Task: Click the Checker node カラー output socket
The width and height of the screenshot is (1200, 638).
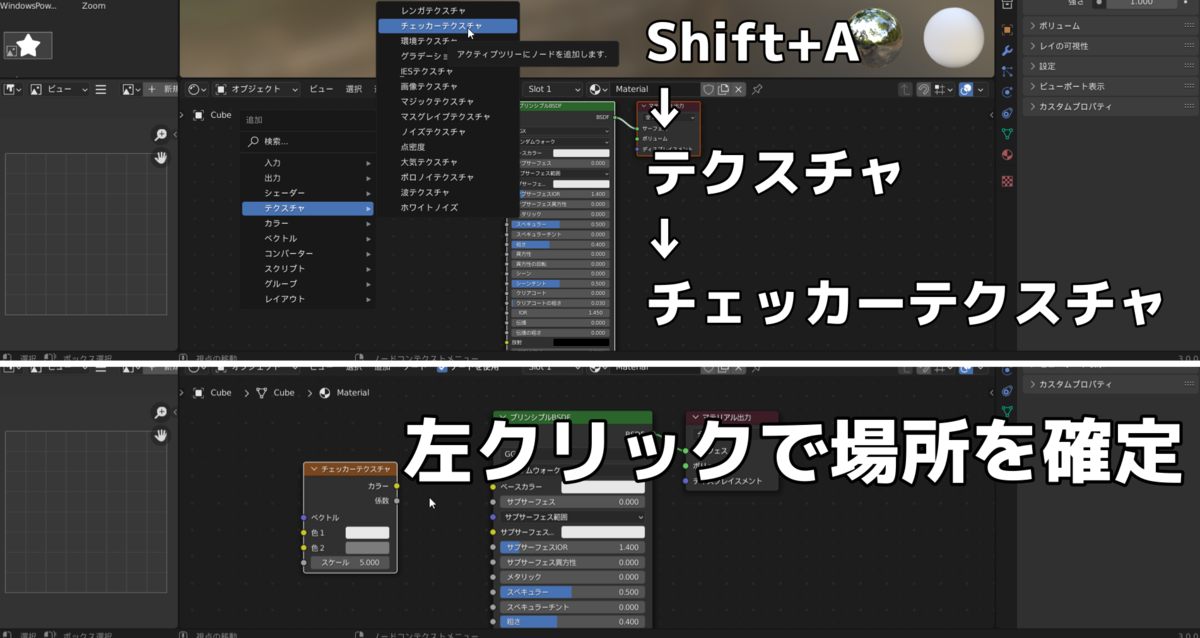Action: point(397,486)
